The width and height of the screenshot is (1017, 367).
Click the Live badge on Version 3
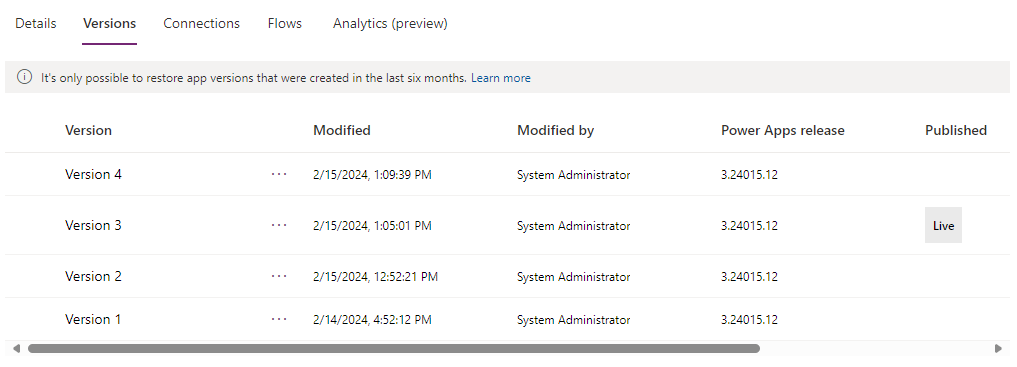[x=943, y=226]
